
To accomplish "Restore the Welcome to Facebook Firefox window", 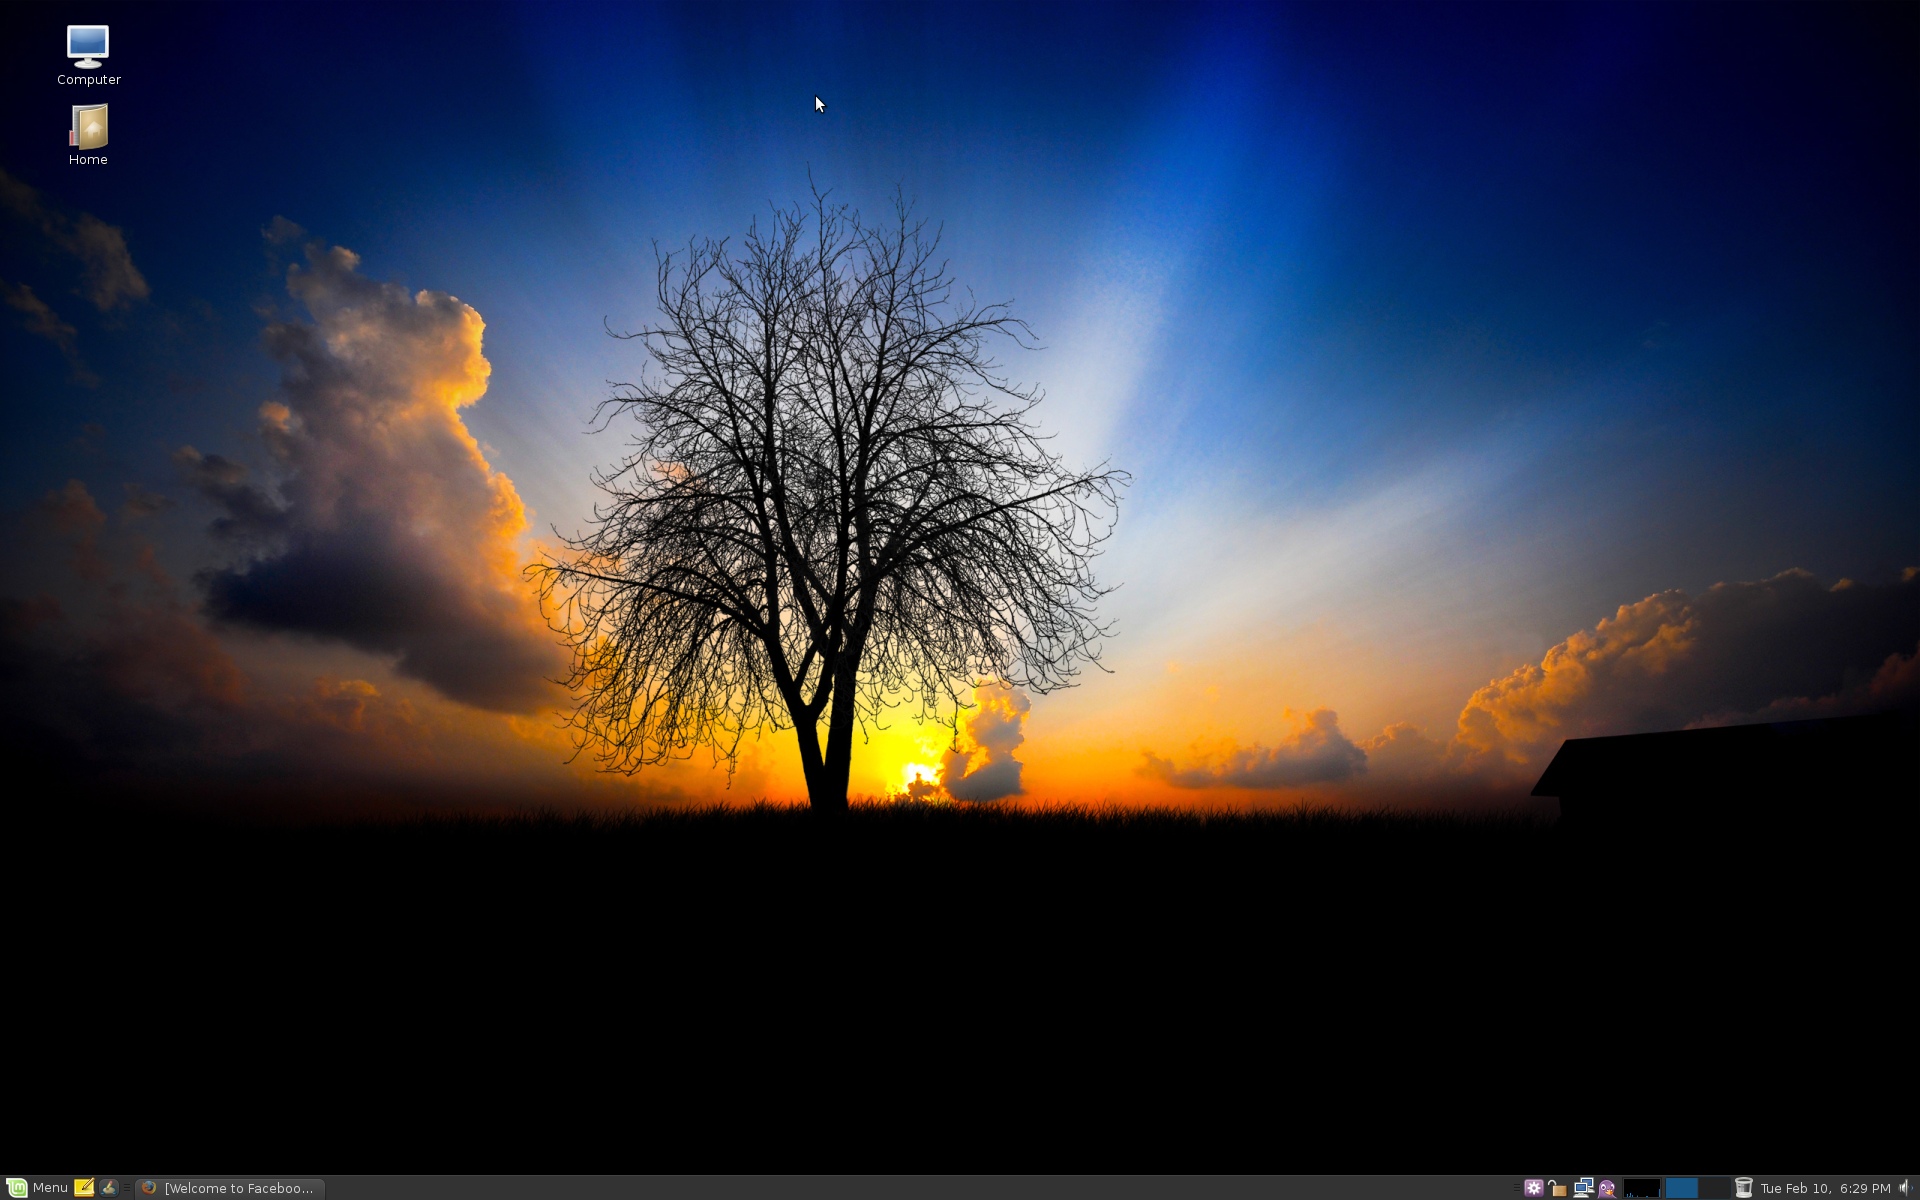I will [238, 1188].
